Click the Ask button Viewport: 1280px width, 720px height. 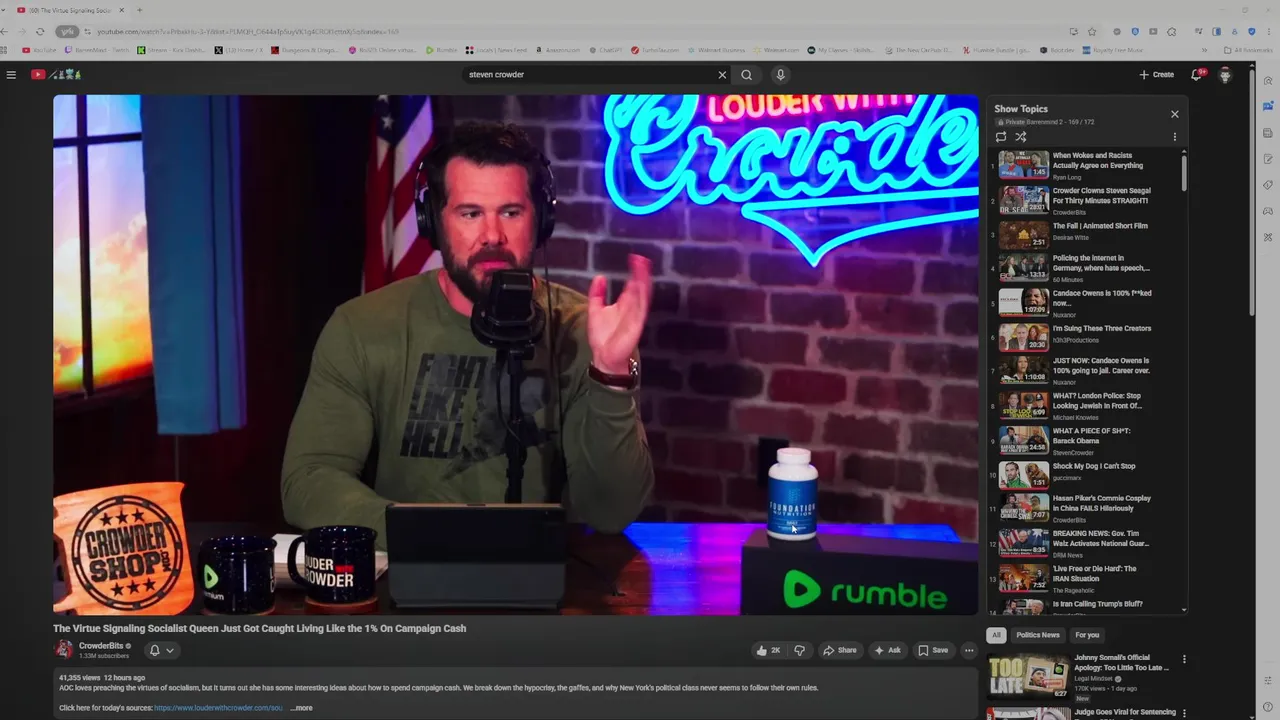(x=887, y=650)
